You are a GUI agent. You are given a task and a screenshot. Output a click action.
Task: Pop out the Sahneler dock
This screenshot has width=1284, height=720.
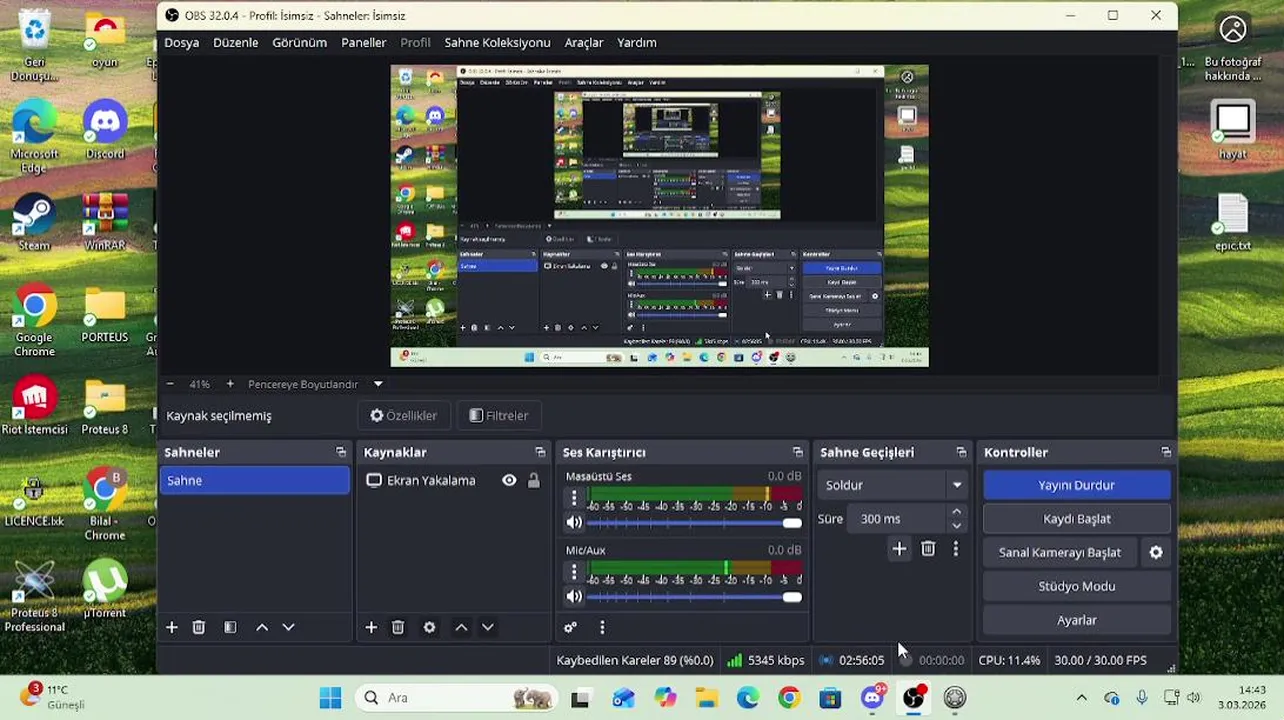341,452
